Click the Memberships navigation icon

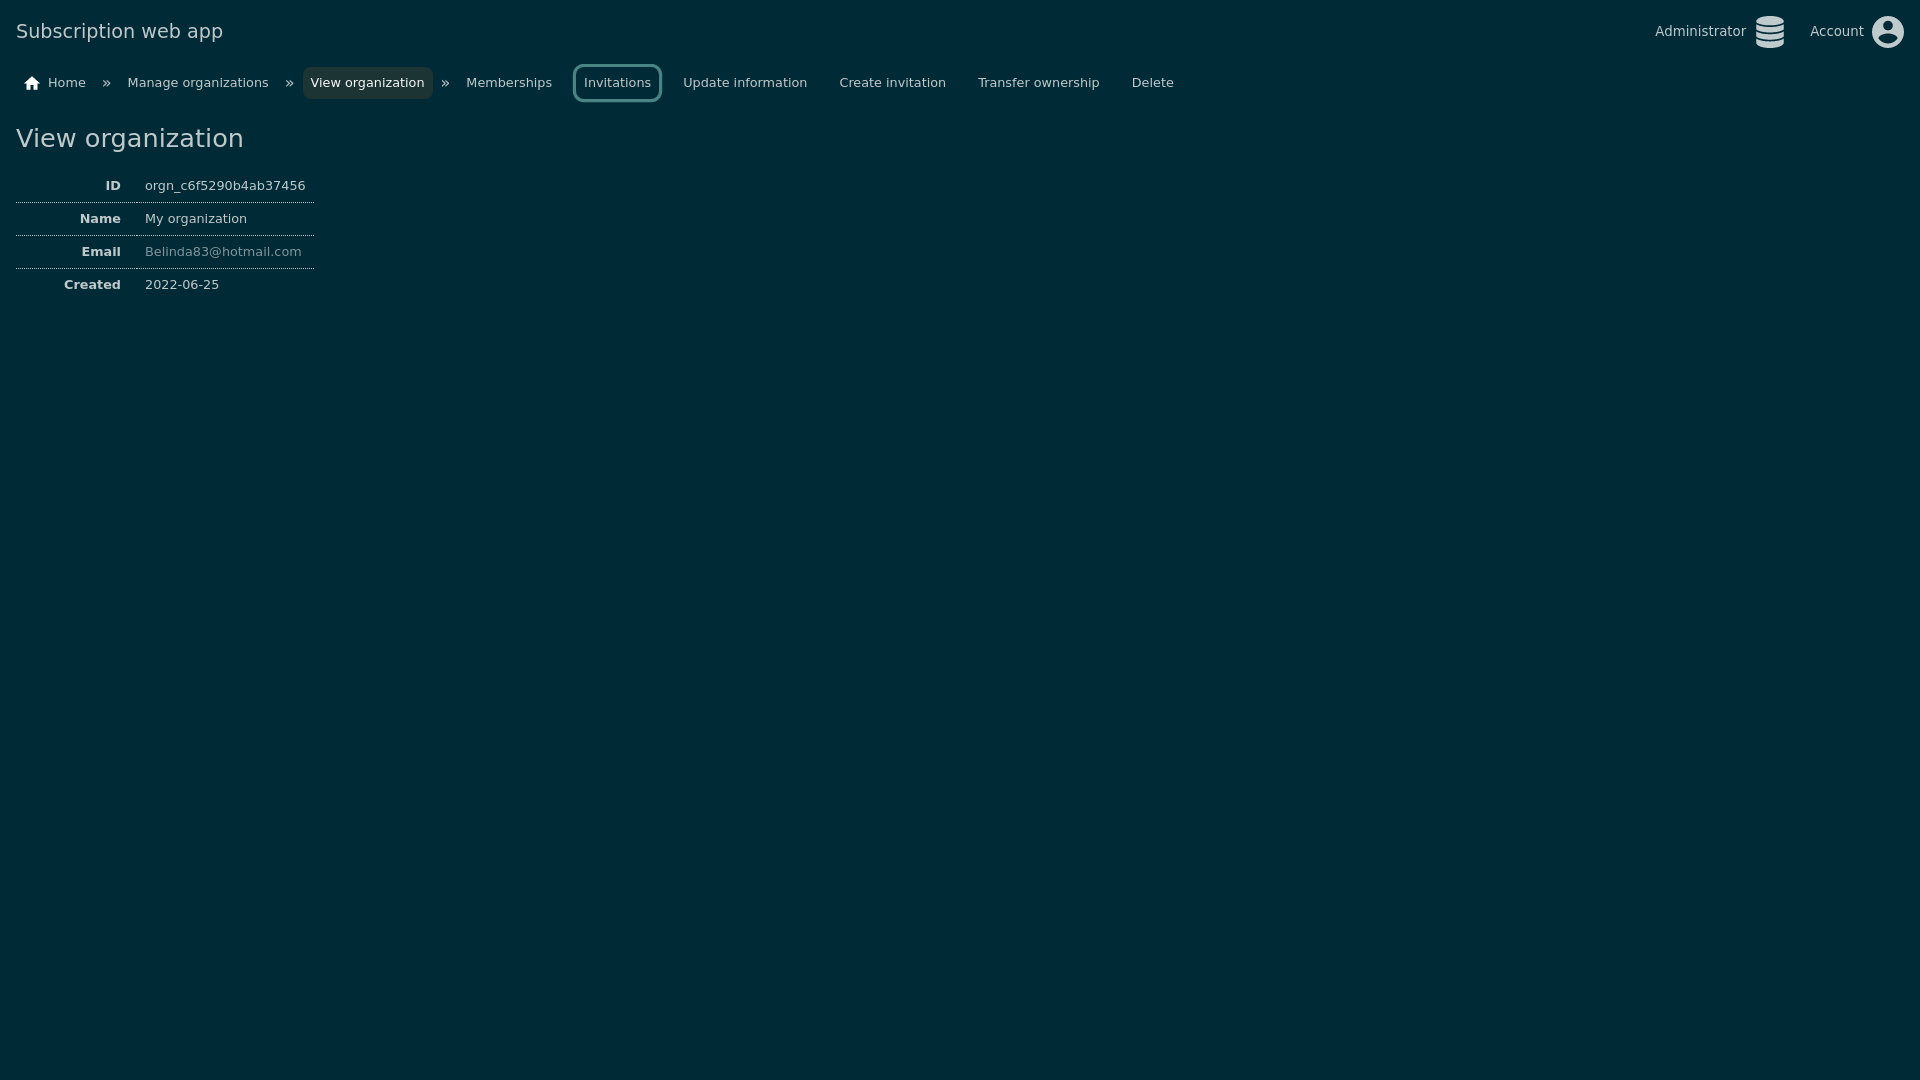(x=509, y=82)
